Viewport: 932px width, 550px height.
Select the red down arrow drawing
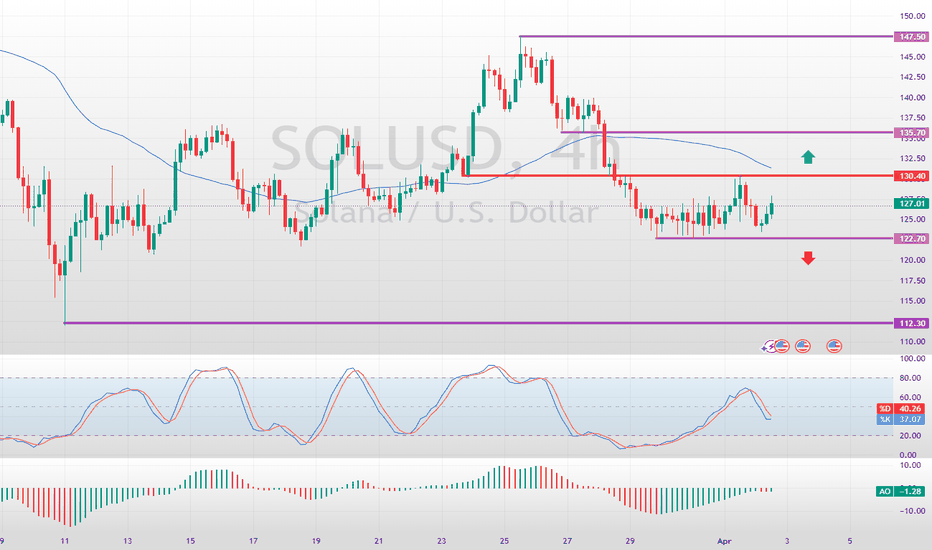808,257
